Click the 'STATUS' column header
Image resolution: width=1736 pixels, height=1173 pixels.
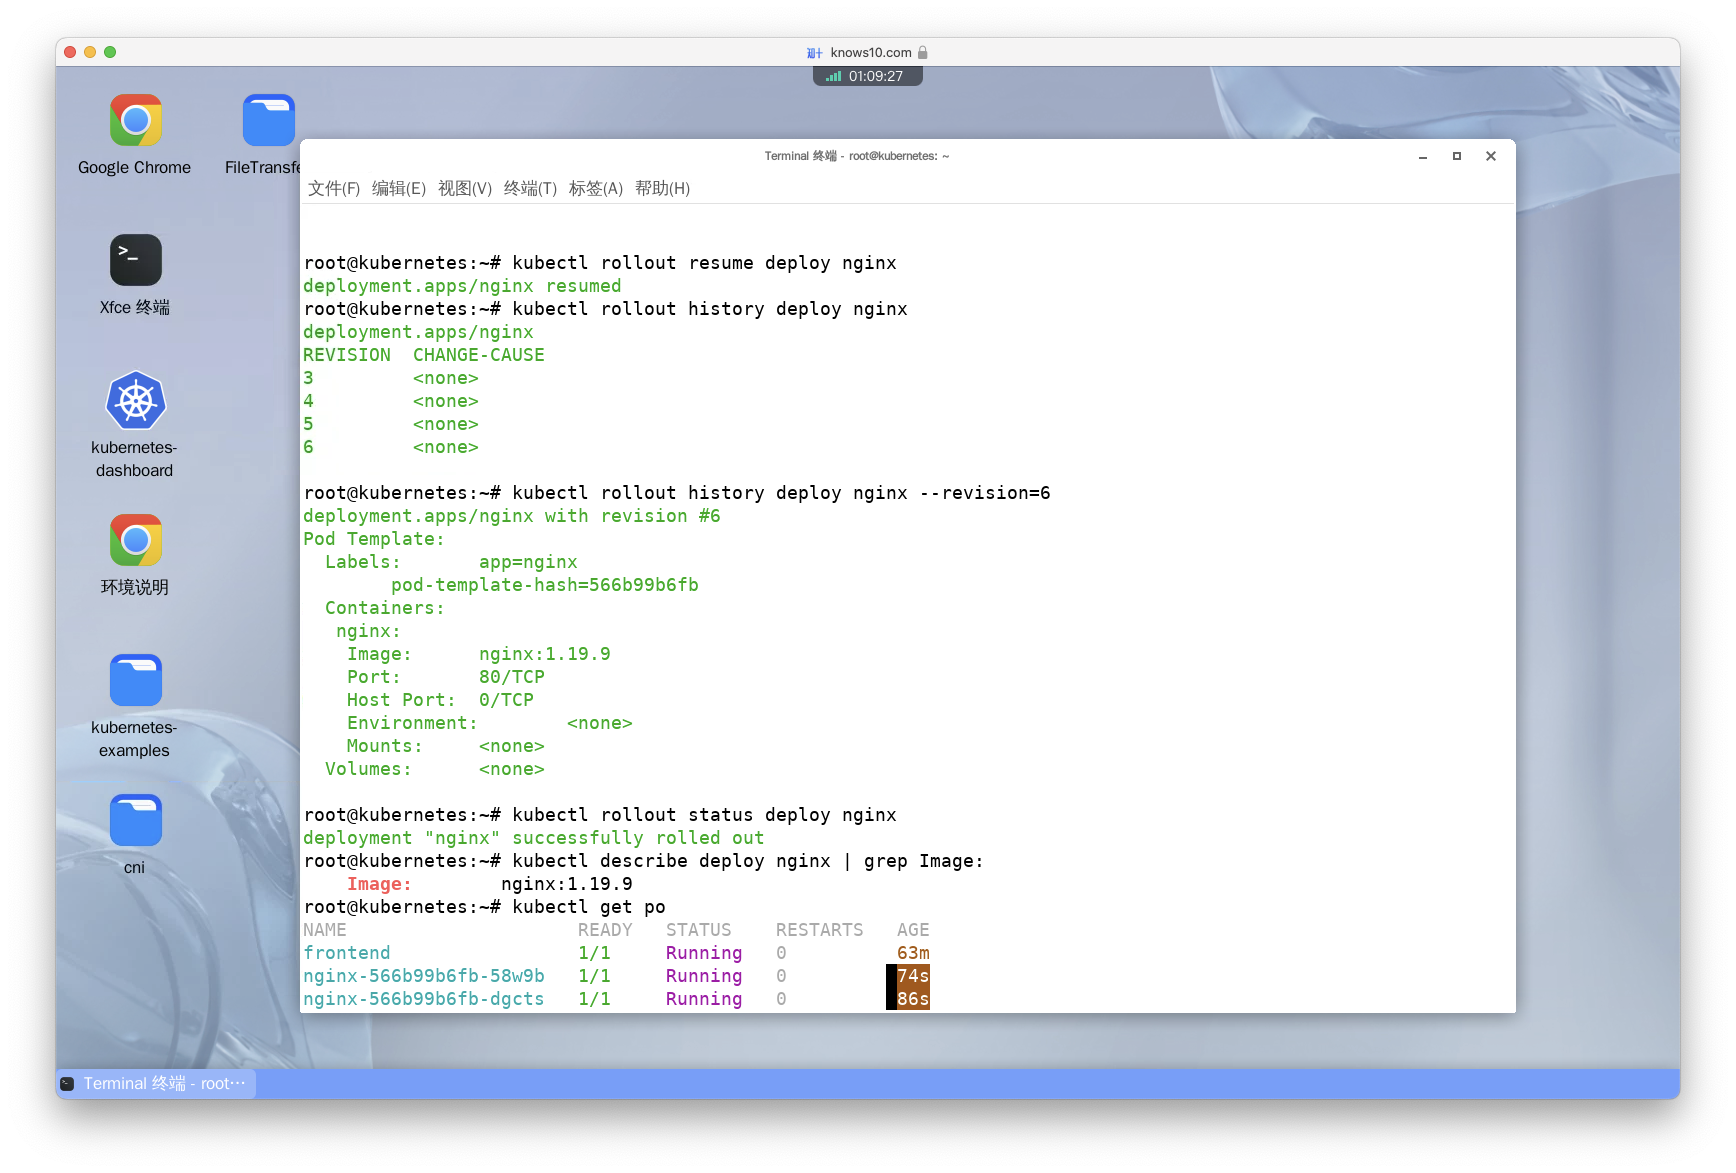[699, 930]
